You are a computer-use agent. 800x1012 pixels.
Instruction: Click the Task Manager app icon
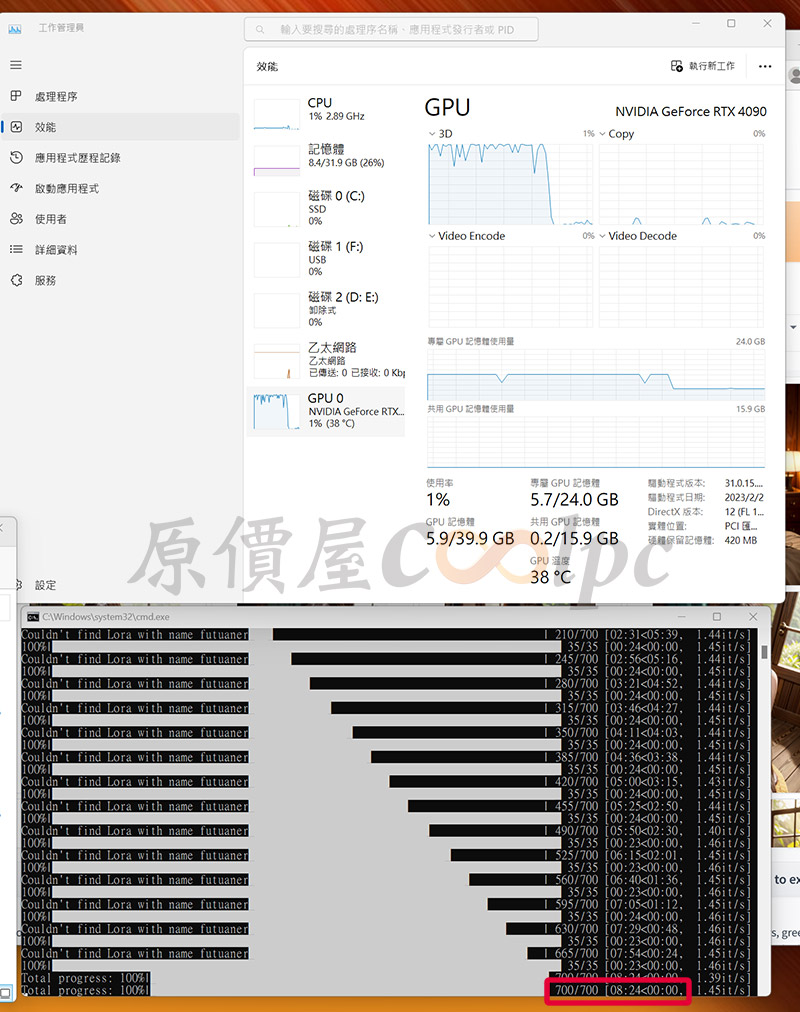(x=15, y=28)
